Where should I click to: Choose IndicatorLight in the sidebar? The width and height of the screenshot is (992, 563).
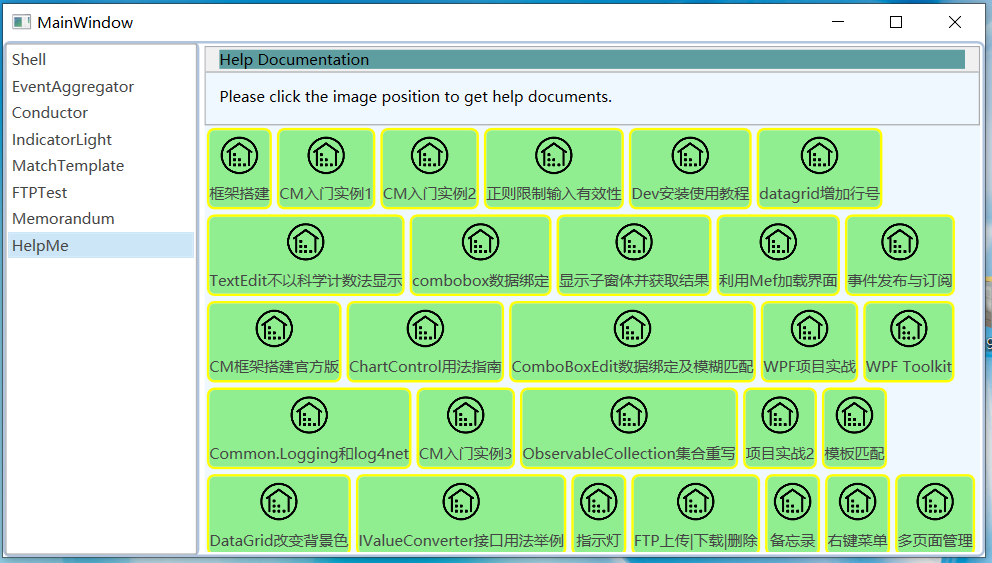pos(101,139)
